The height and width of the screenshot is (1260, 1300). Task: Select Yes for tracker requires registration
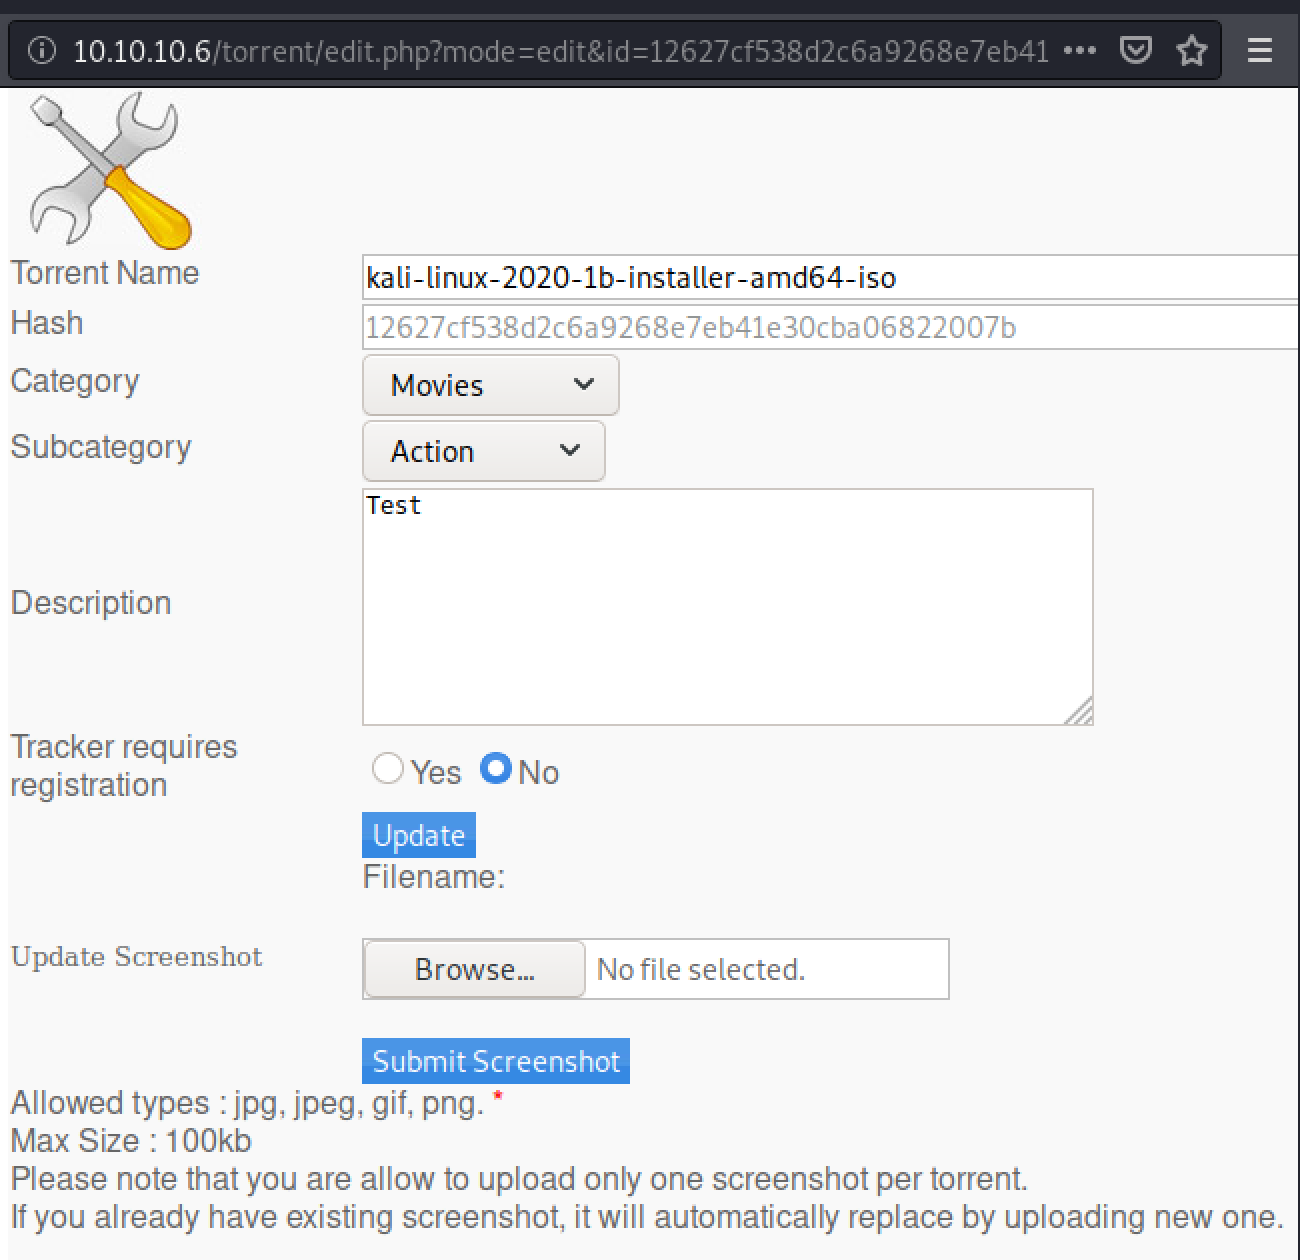pyautogui.click(x=388, y=769)
